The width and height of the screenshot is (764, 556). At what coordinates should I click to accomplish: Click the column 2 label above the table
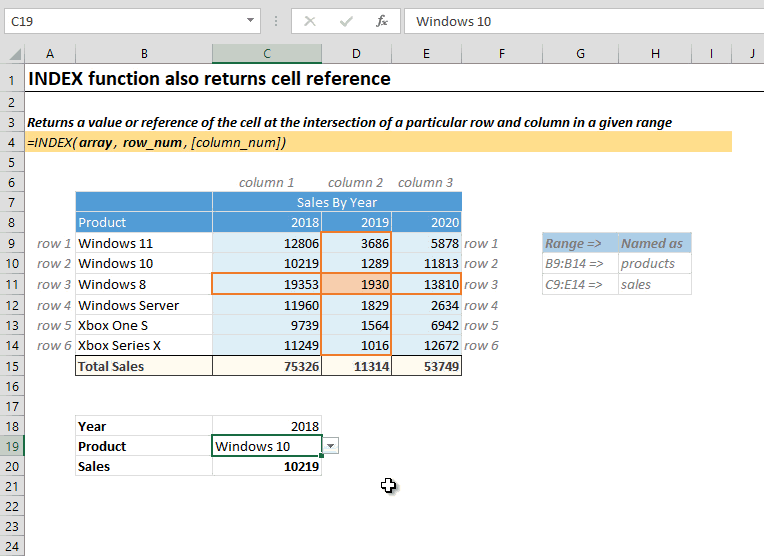355,182
